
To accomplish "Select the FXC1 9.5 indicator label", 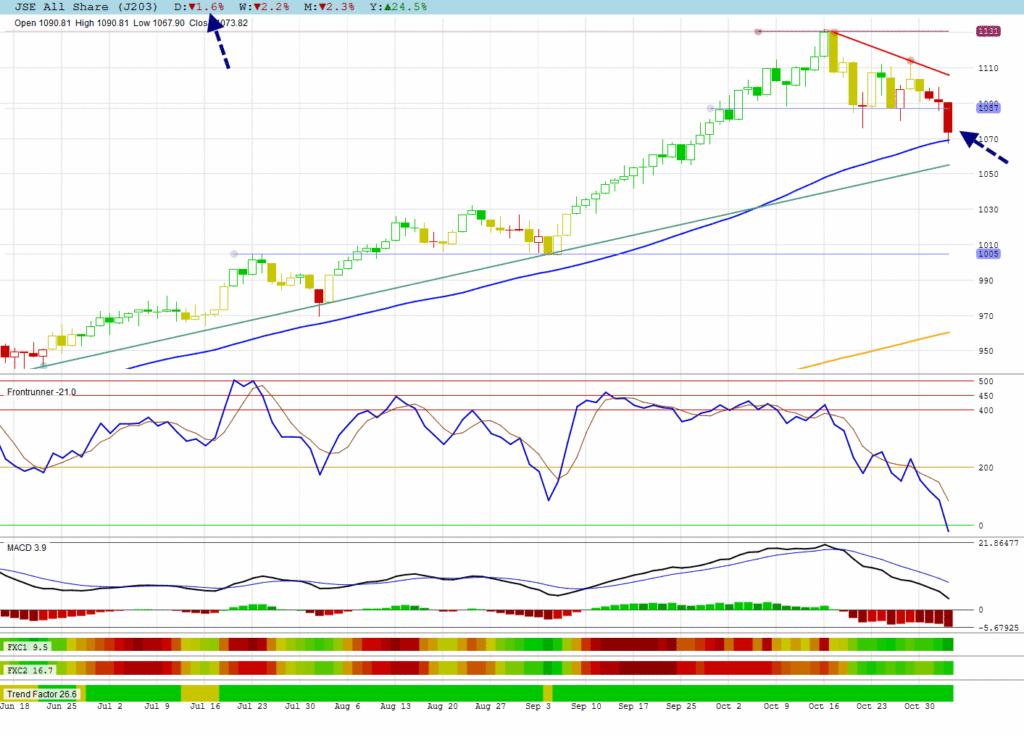I will [x=29, y=647].
